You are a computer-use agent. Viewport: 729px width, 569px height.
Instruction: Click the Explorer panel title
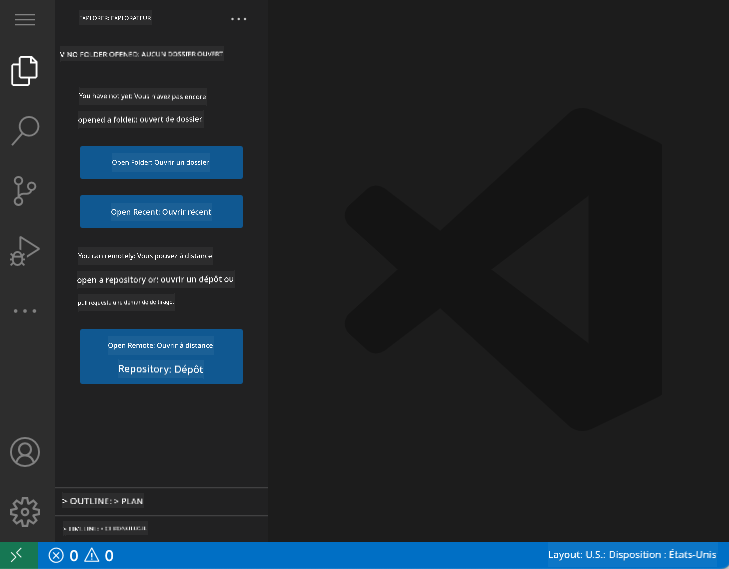(x=116, y=18)
